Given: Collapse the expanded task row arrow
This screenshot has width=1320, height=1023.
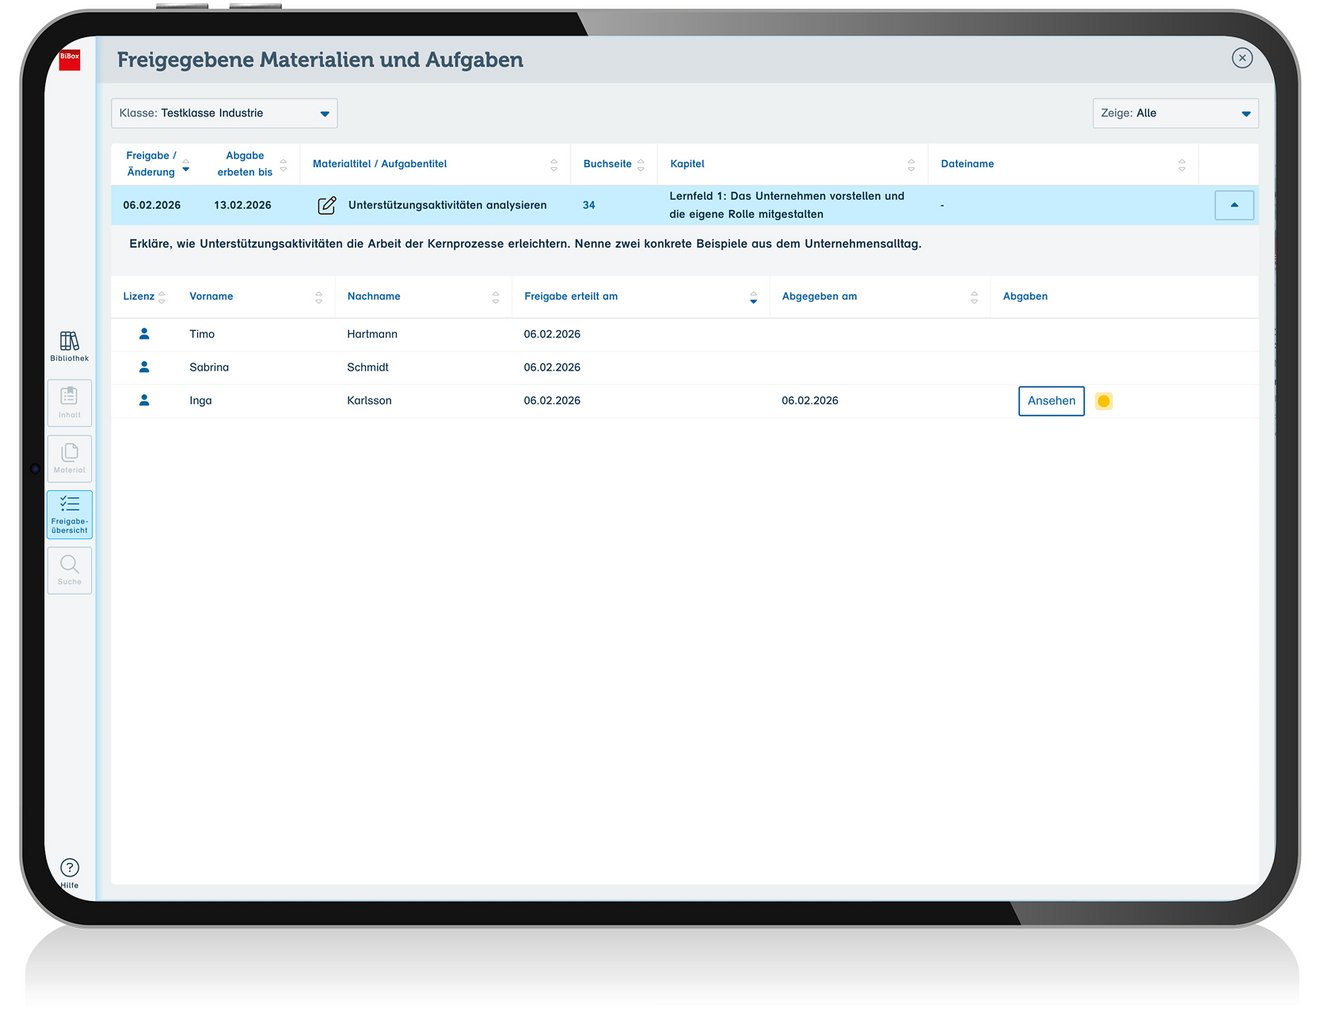Looking at the screenshot, I should click(1234, 205).
